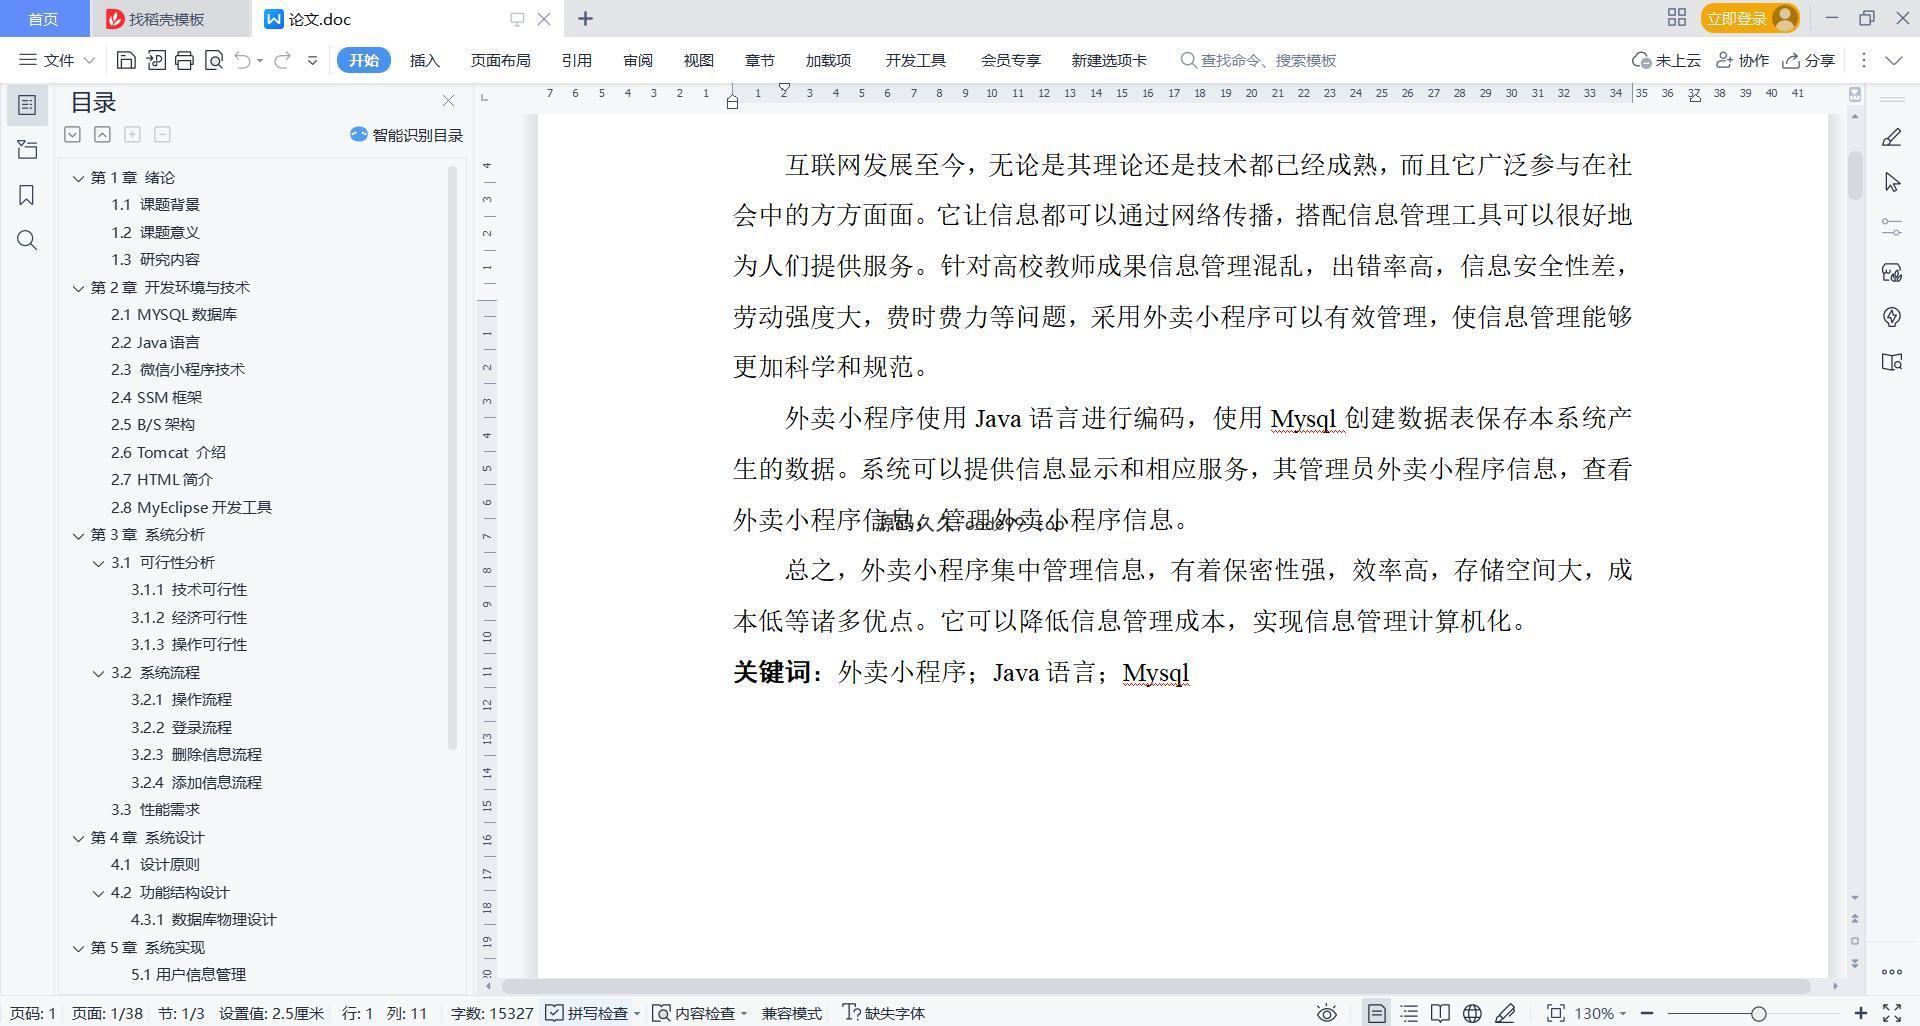Open the outline navigation panel icon
1920x1026 pixels.
[27, 105]
